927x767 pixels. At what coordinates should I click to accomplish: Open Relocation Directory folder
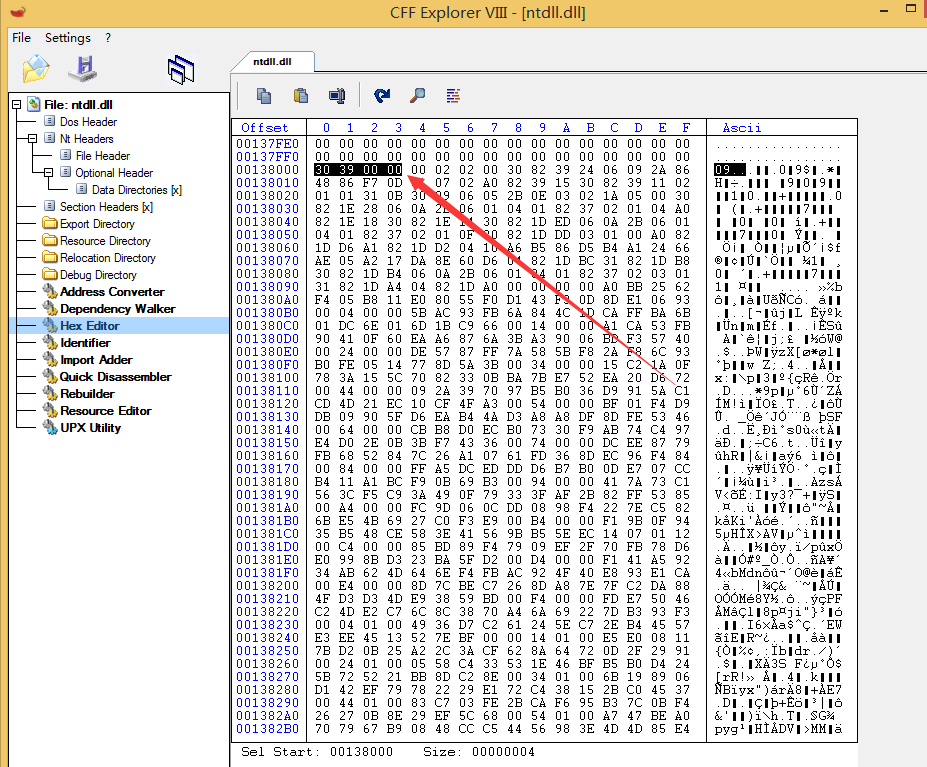coord(108,258)
